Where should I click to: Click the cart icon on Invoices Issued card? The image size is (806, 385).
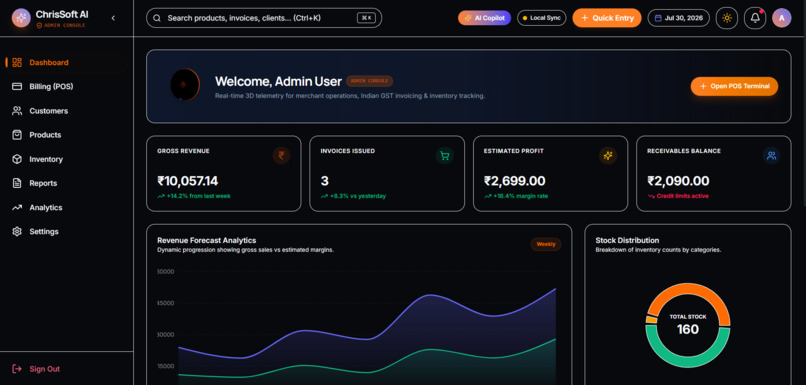point(445,156)
